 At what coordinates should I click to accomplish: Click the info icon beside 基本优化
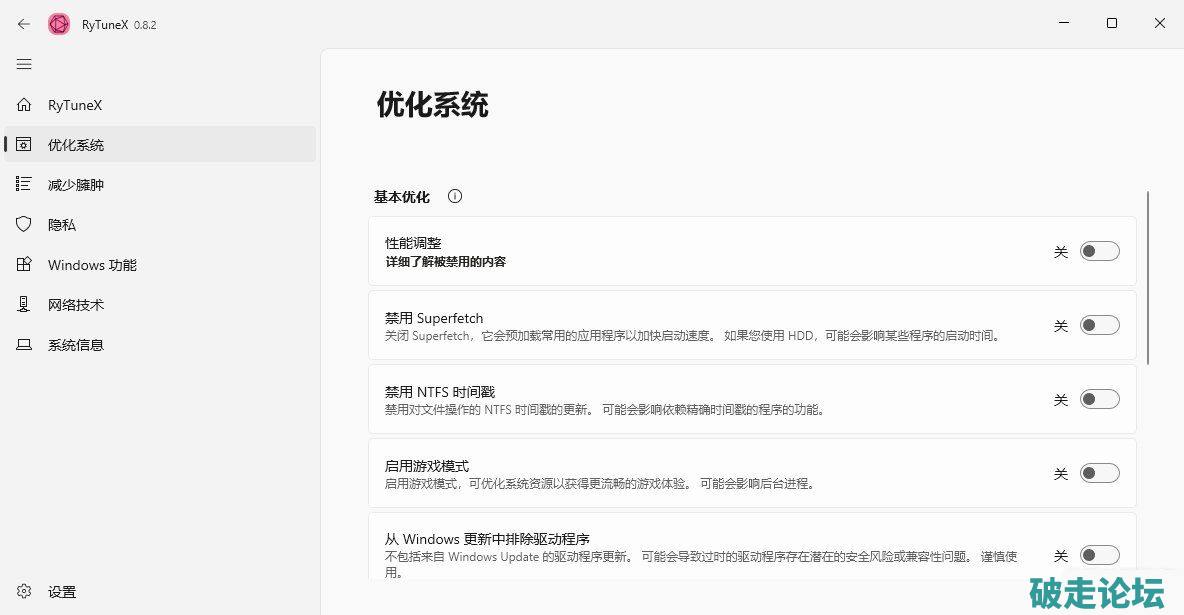pyautogui.click(x=455, y=197)
